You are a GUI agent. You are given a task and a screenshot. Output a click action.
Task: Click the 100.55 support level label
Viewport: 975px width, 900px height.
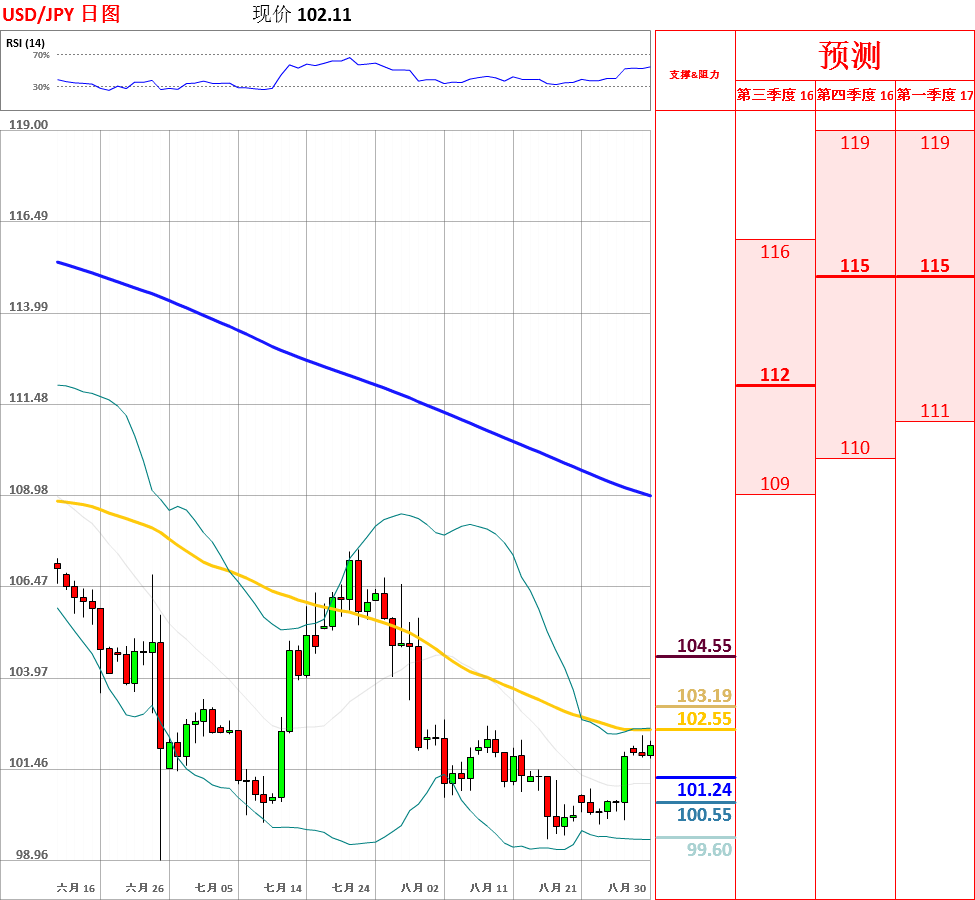(704, 815)
